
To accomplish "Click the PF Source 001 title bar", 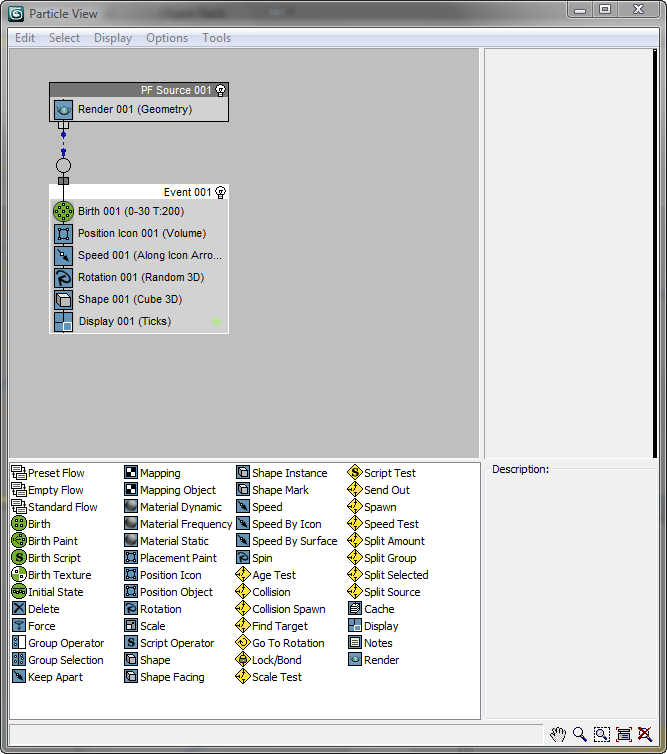I will click(x=138, y=90).
